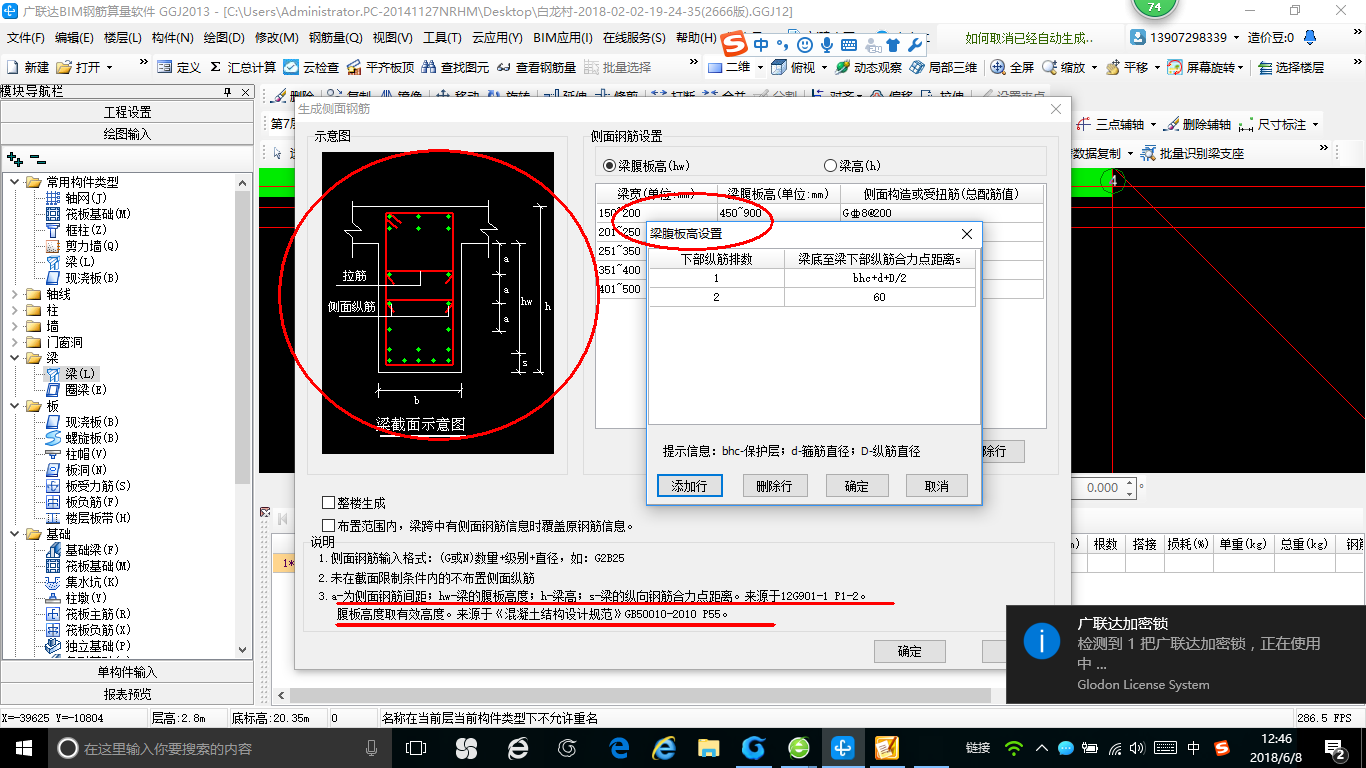
Task: Select 轴网(J) under 常用构件类型
Action: point(78,198)
